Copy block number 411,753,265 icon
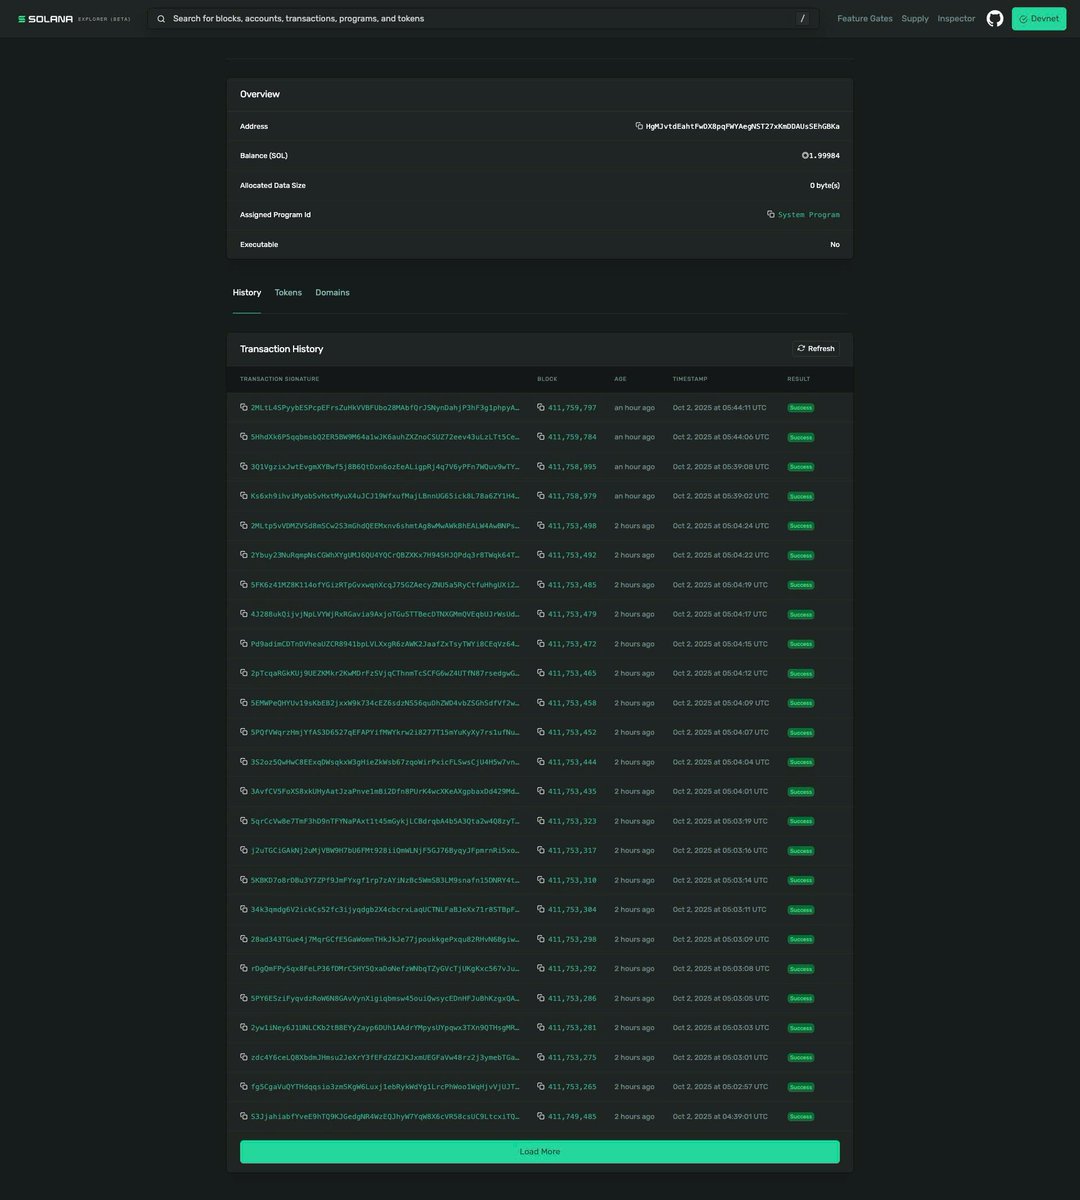The image size is (1080, 1200). tap(541, 1087)
